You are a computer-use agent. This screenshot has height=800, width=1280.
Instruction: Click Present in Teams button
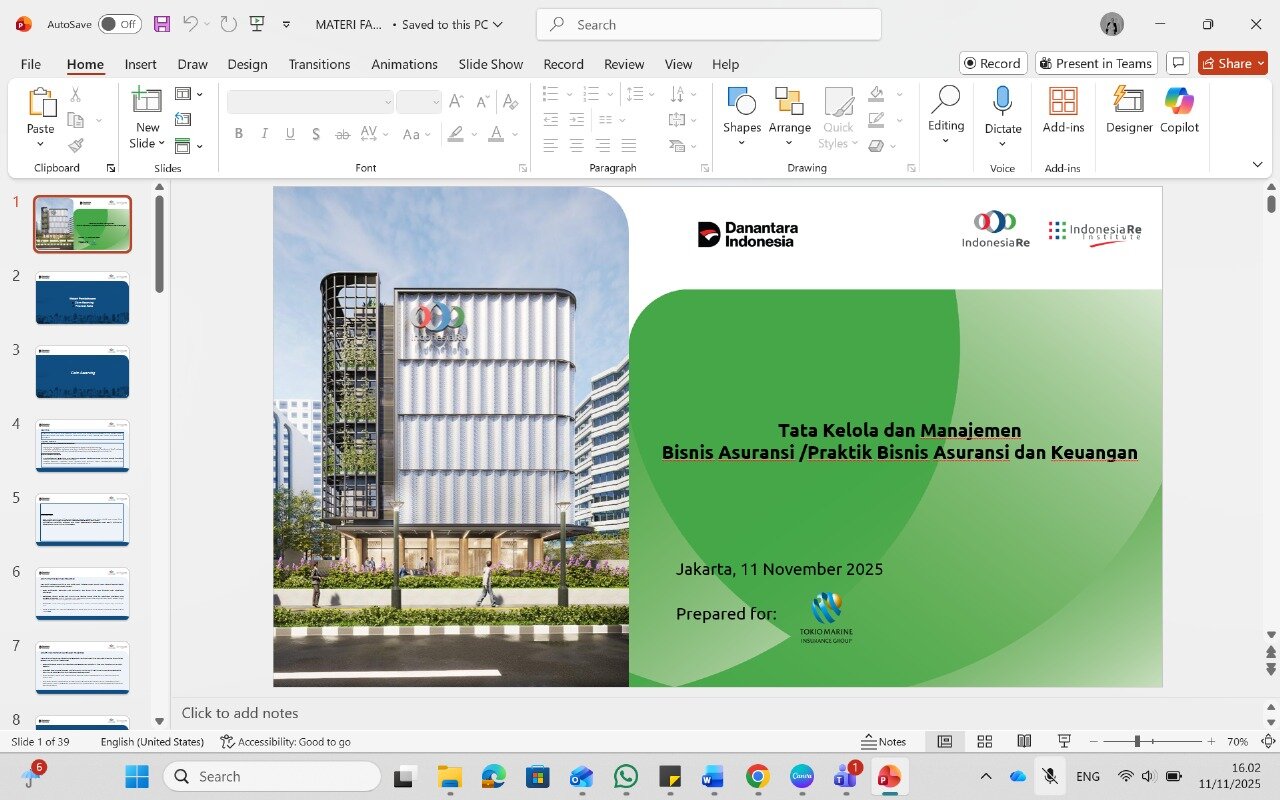click(x=1096, y=63)
